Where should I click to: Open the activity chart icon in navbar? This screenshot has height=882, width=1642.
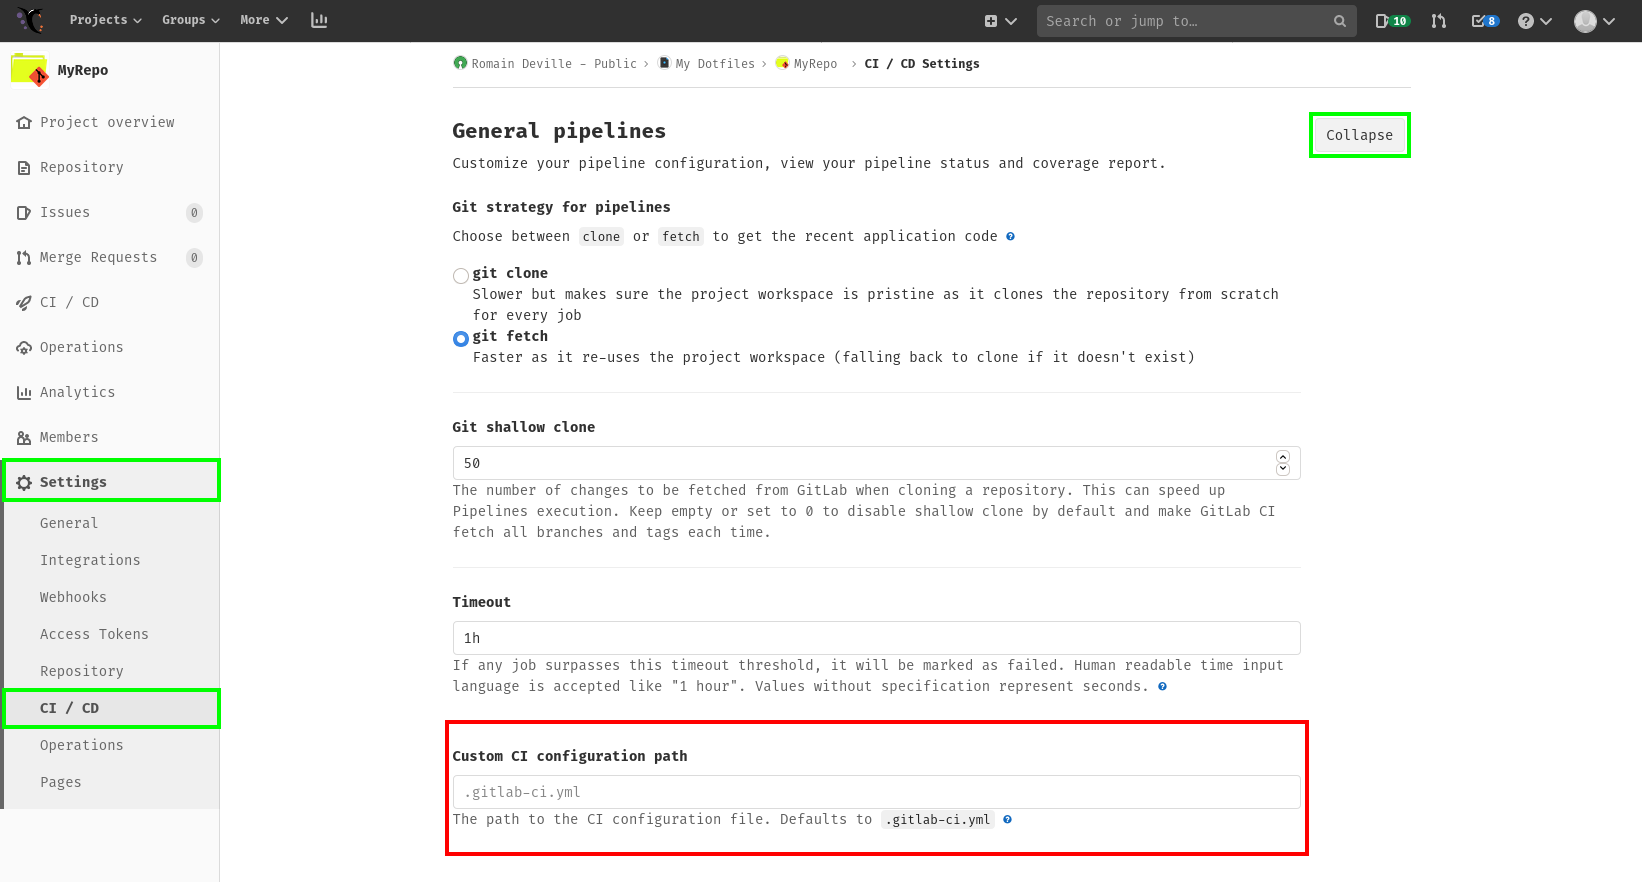(x=319, y=20)
